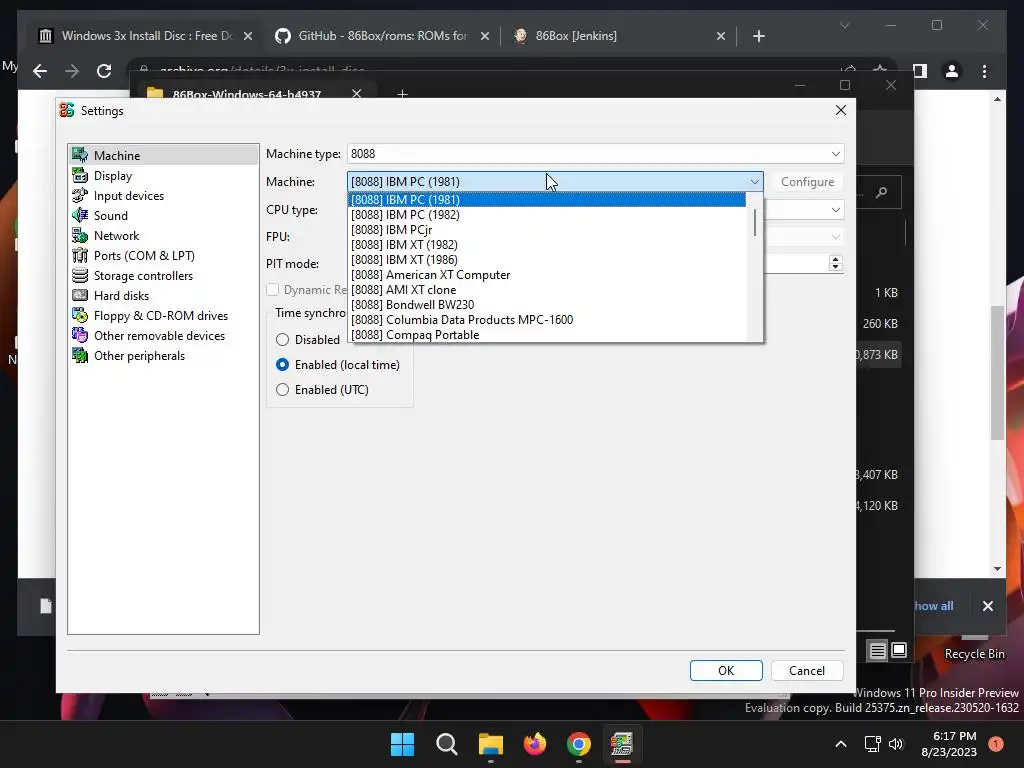This screenshot has height=768, width=1024.
Task: Switch to 86Box app in the taskbar
Action: (622, 744)
